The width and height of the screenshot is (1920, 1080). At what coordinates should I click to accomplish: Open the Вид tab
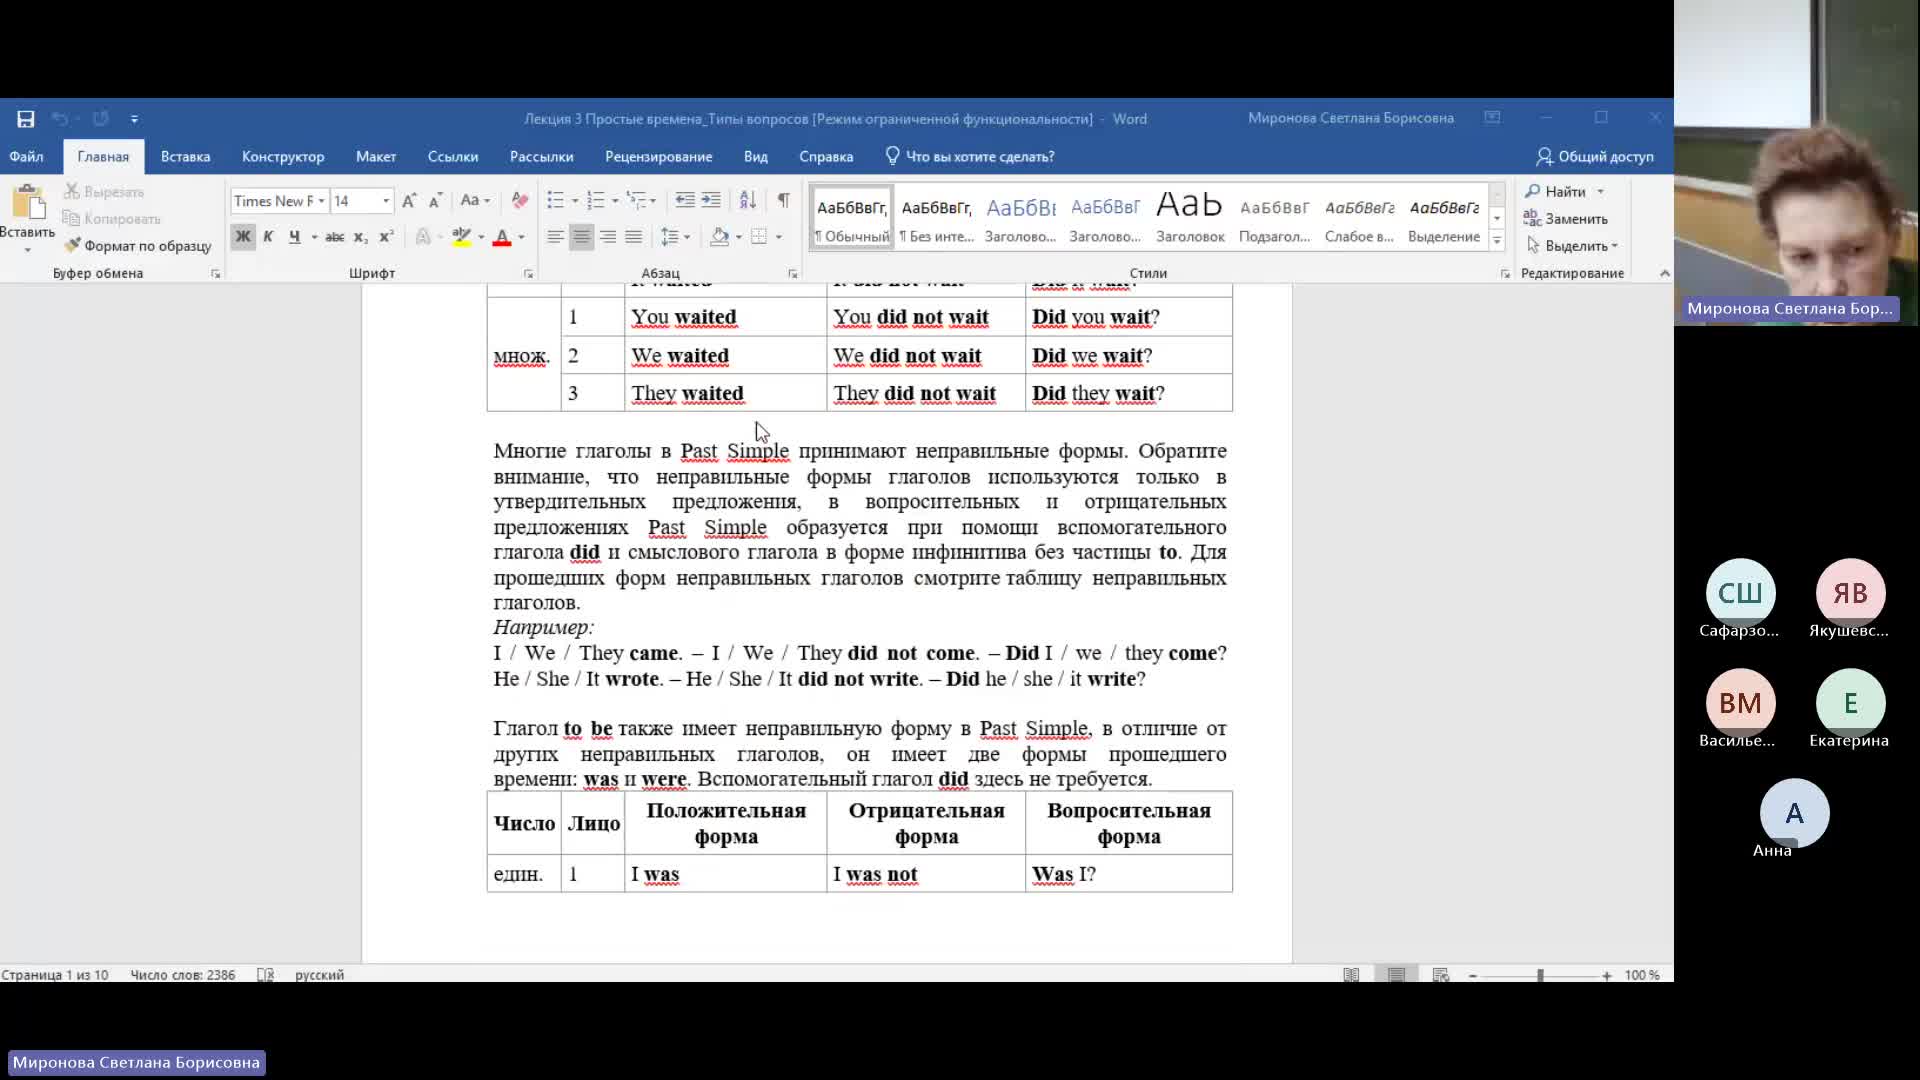tap(756, 157)
